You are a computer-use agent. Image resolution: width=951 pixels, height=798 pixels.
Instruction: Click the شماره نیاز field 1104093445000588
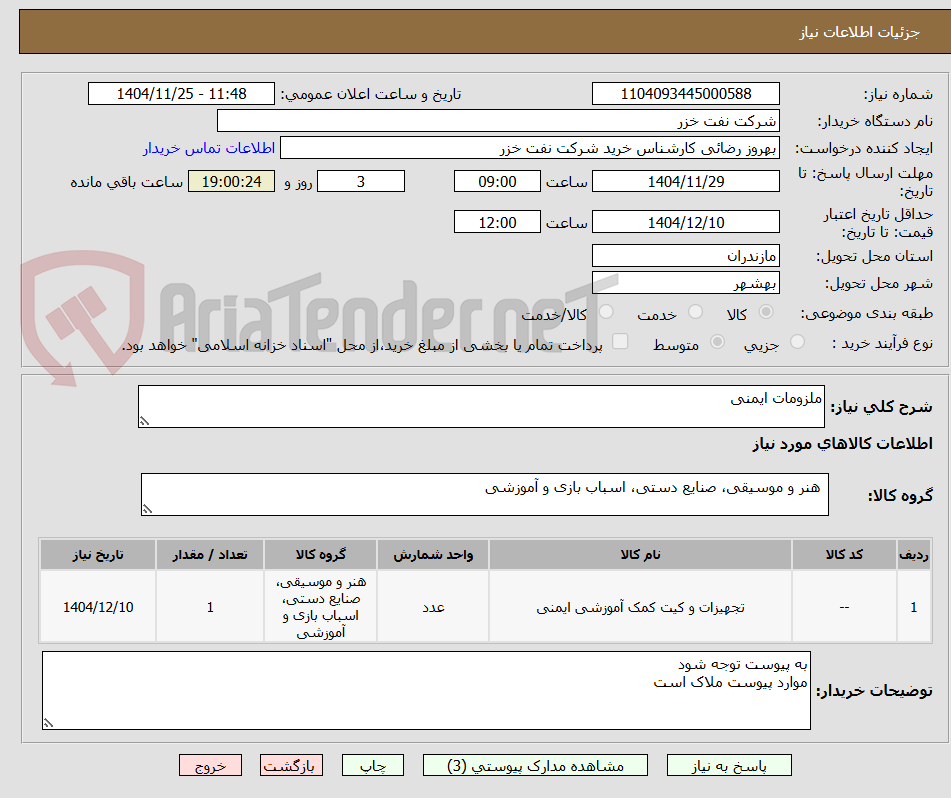[685, 94]
